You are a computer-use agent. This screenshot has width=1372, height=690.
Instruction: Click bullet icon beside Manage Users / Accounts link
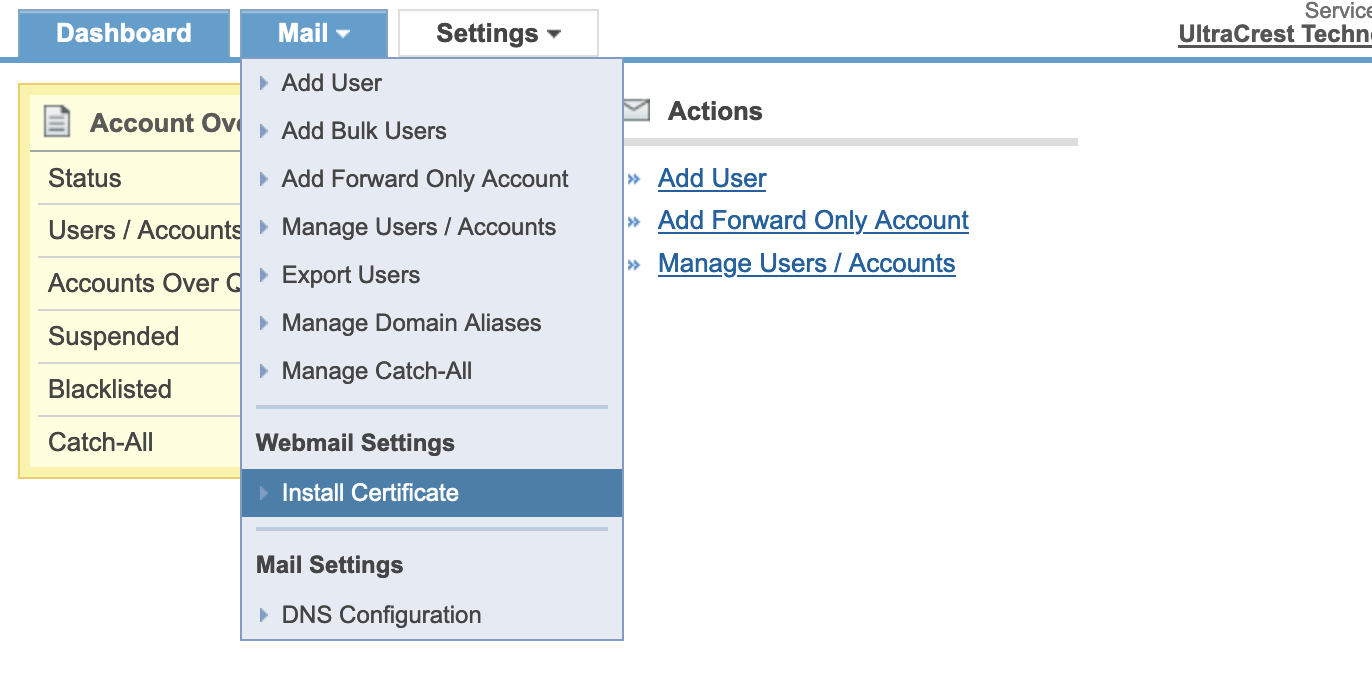point(634,265)
